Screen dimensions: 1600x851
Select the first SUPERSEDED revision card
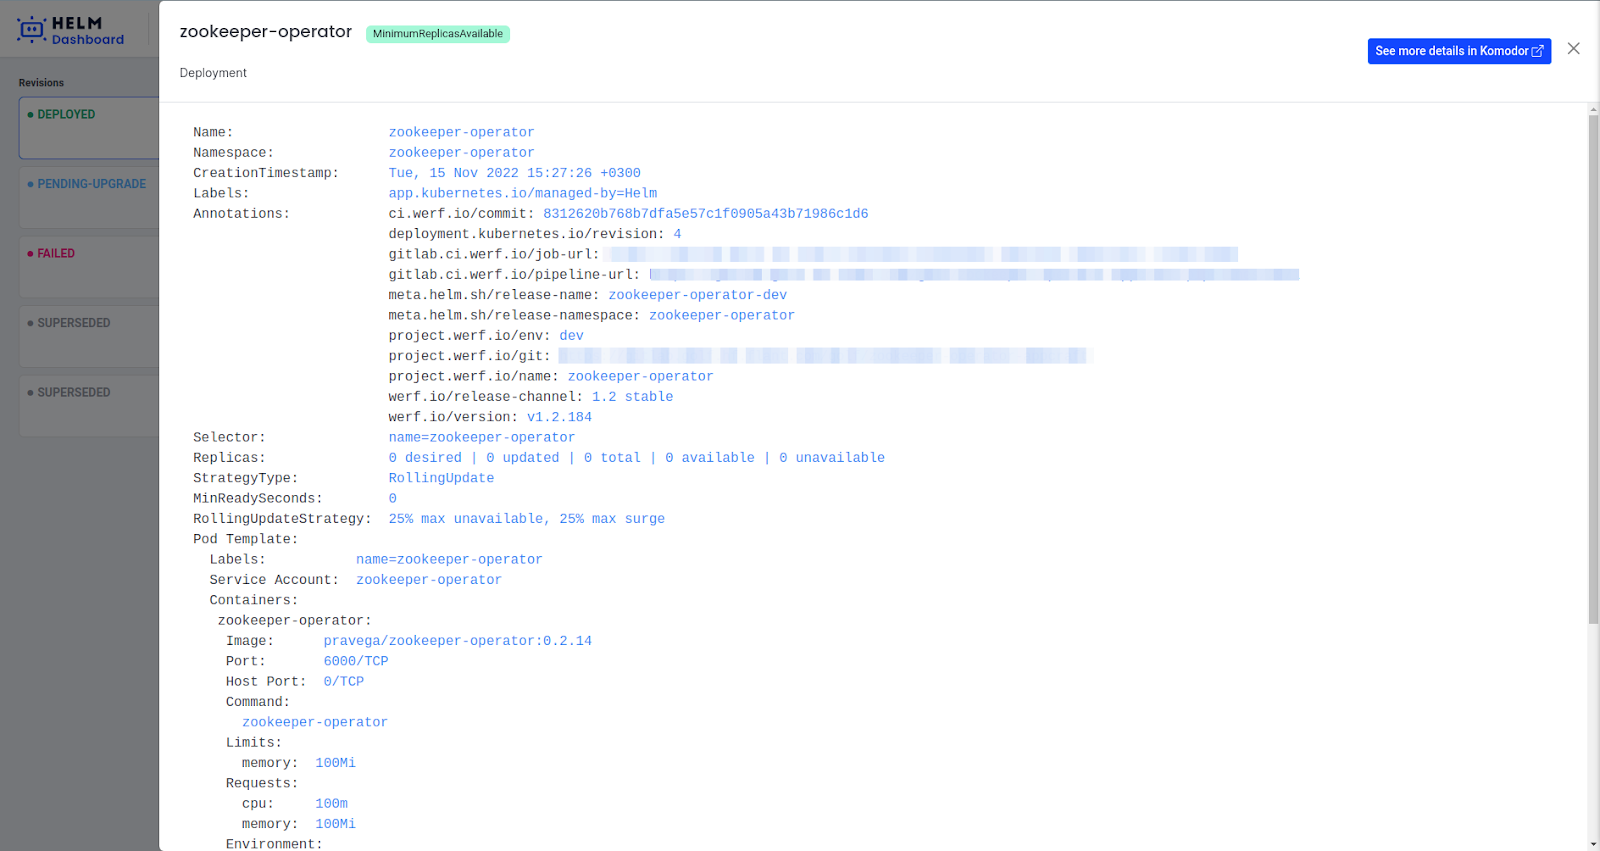[x=89, y=336]
